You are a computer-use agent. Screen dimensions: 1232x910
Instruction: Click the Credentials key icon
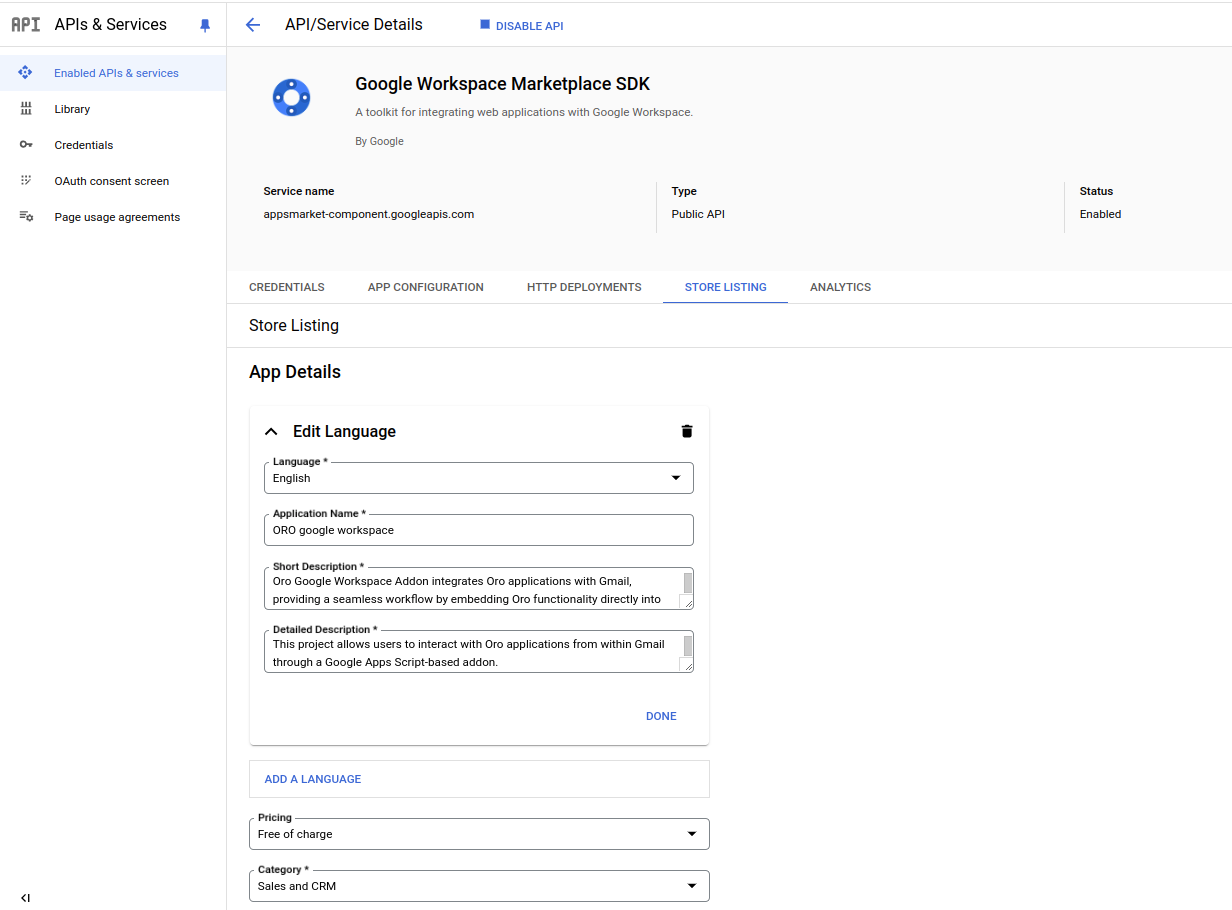26,145
